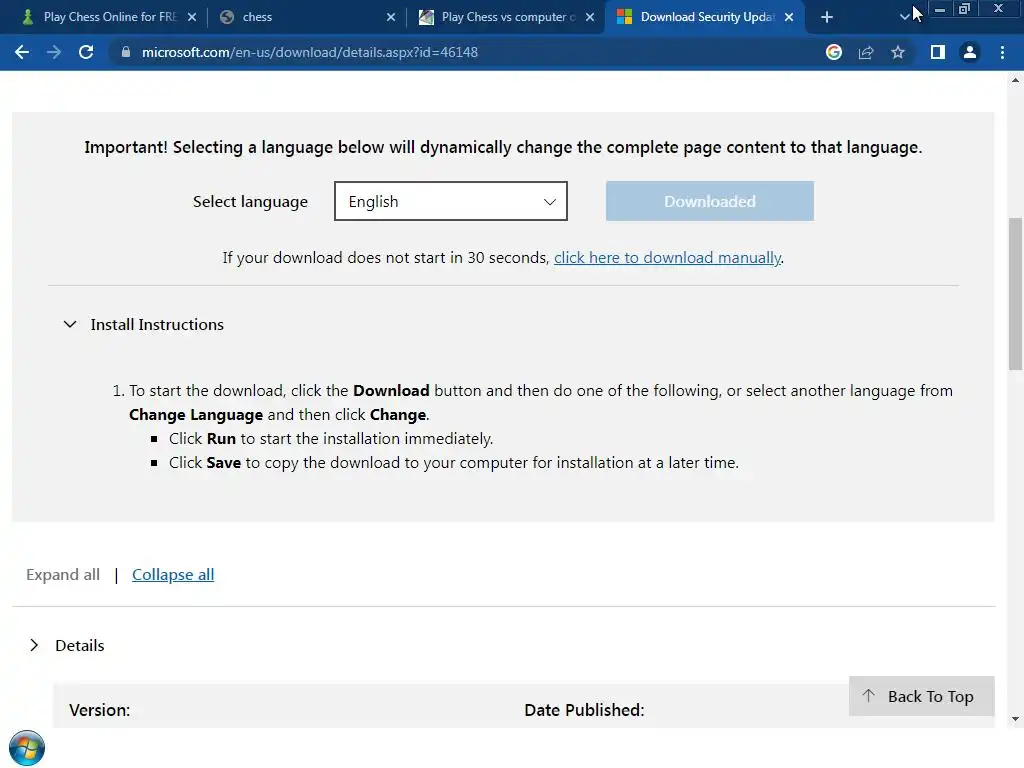1024x768 pixels.
Task: Open Chrome's three-dot menu
Action: pos(1002,52)
